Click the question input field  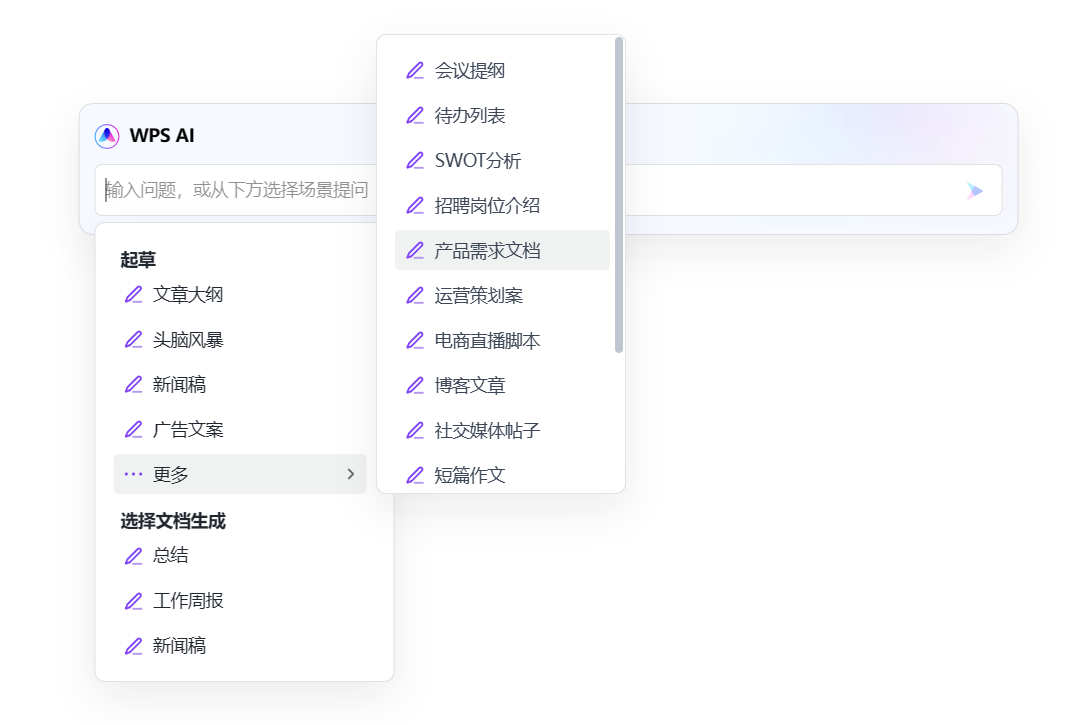240,190
